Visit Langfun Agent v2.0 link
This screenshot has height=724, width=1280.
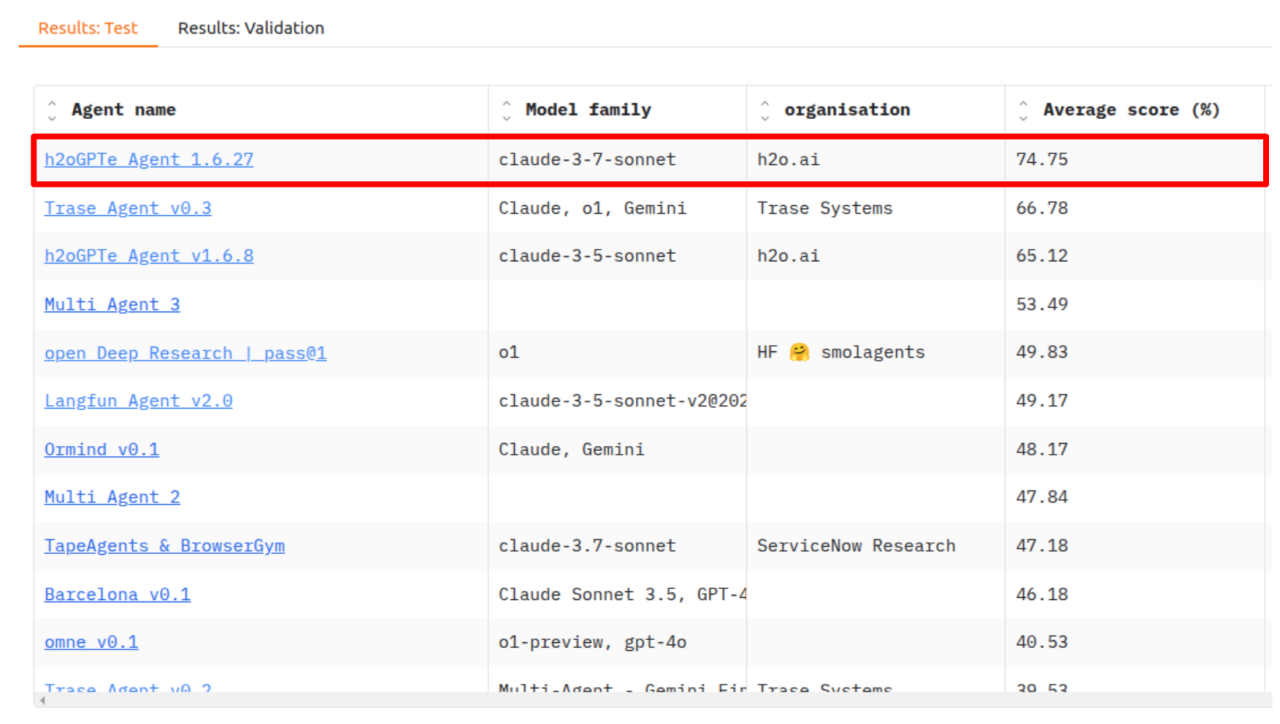click(x=138, y=401)
